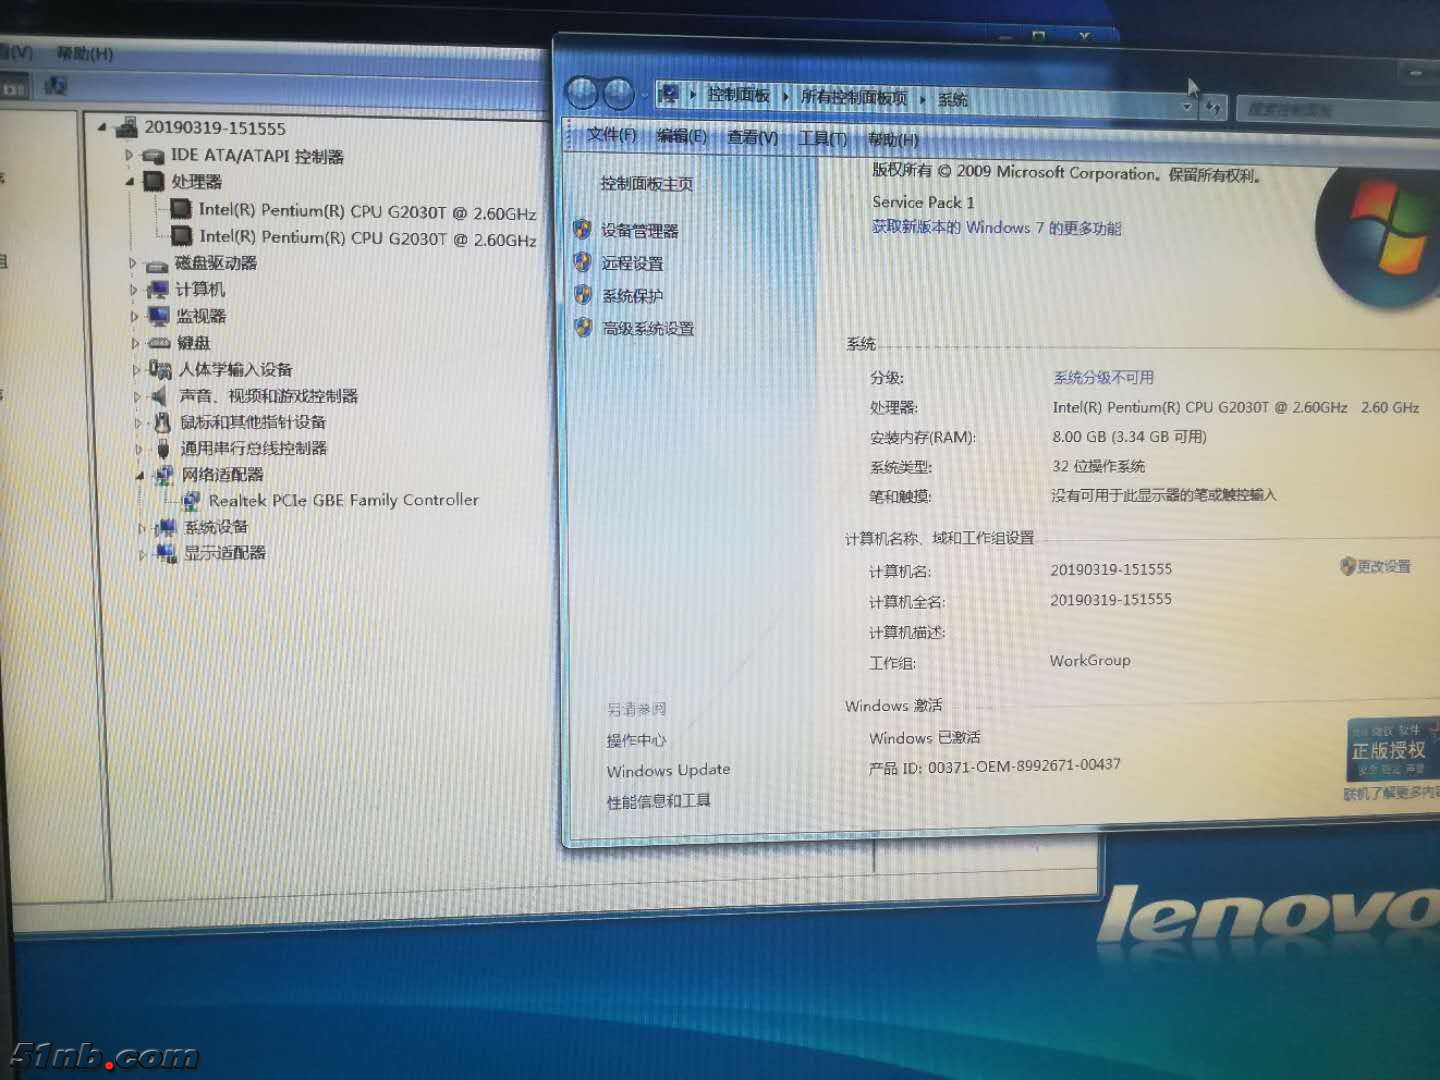The image size is (1440, 1080).
Task: Click the 监视器 monitor device icon
Action: 157,316
